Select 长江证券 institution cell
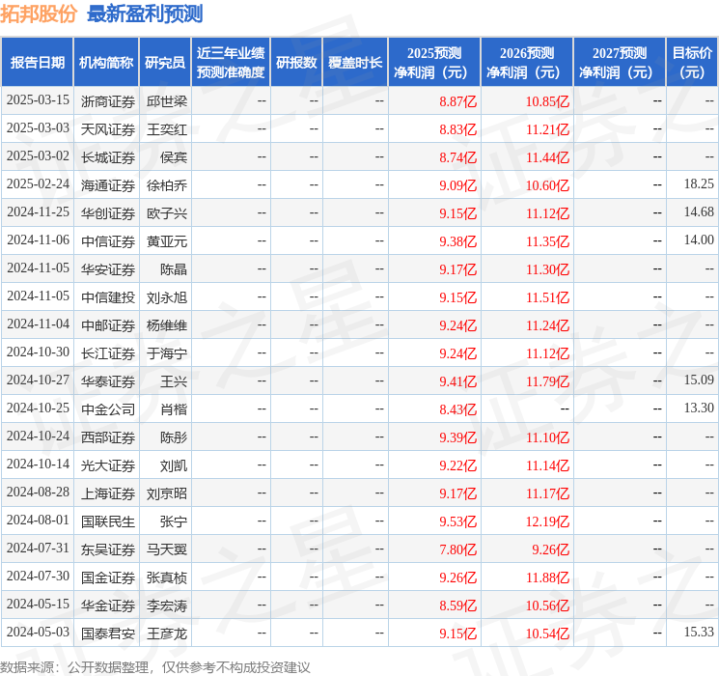The image size is (719, 676). pos(108,353)
